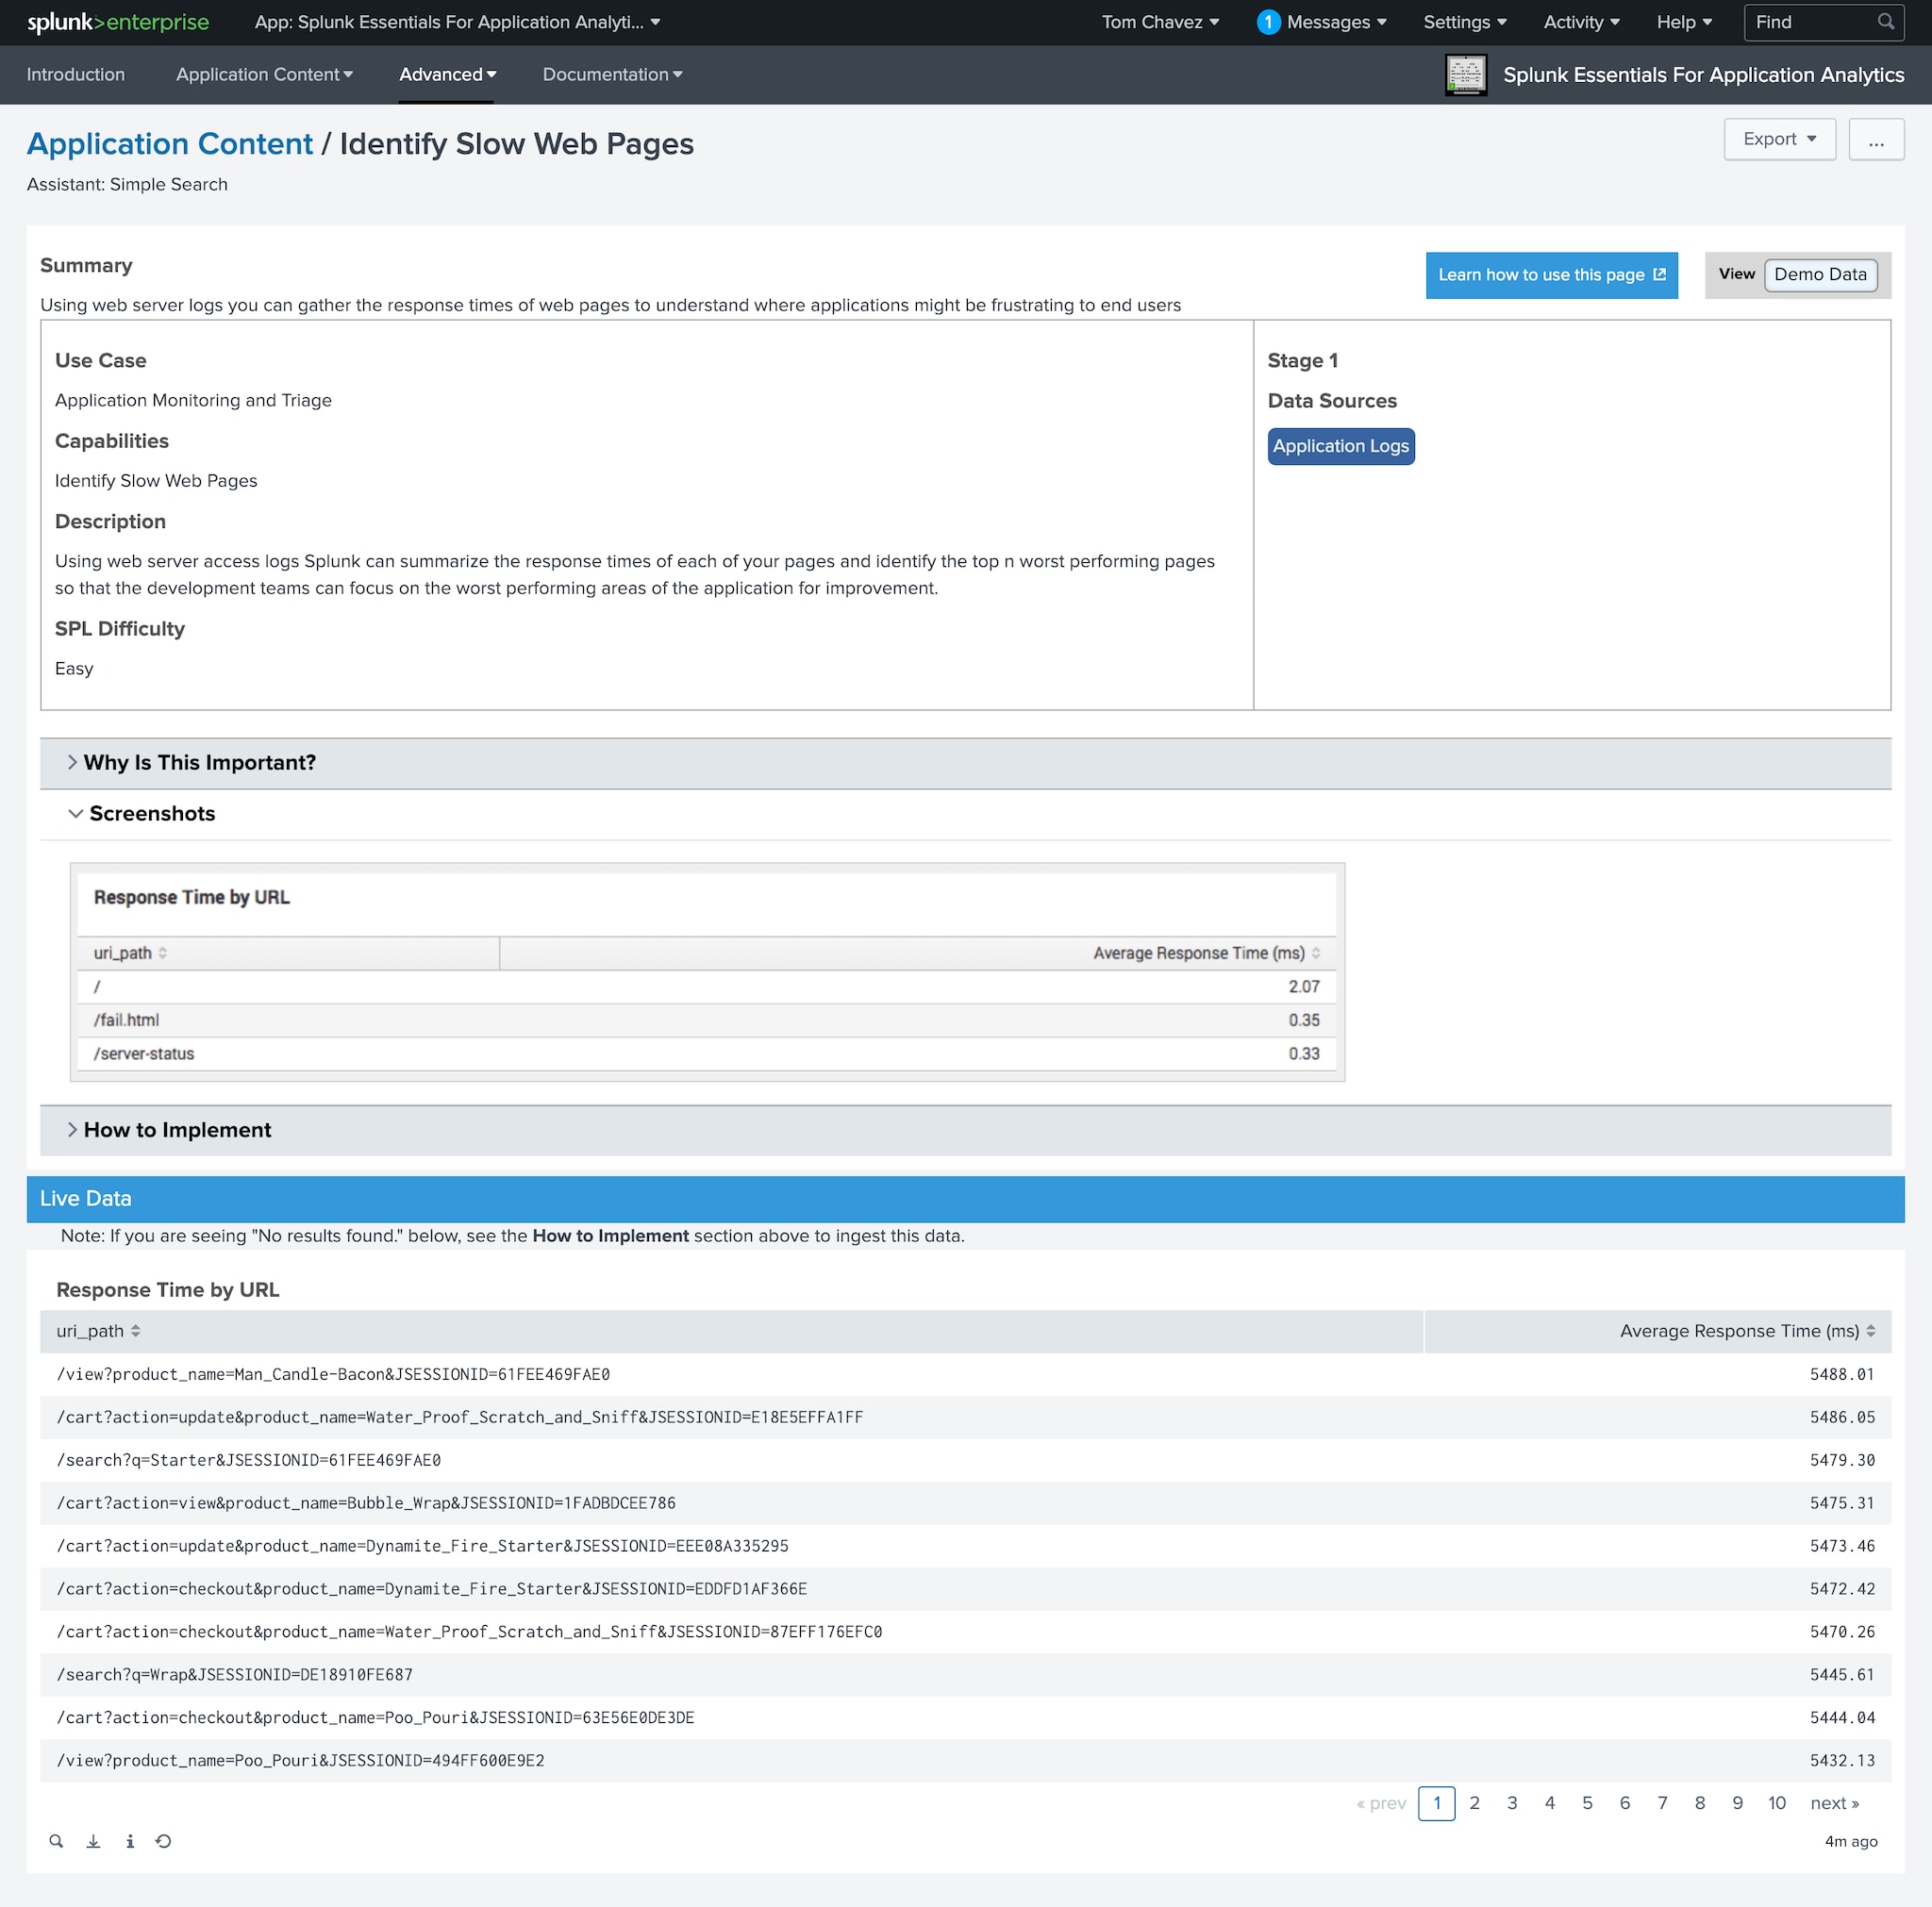Click current page 1 in pagination
The image size is (1932, 1907).
(1436, 1803)
